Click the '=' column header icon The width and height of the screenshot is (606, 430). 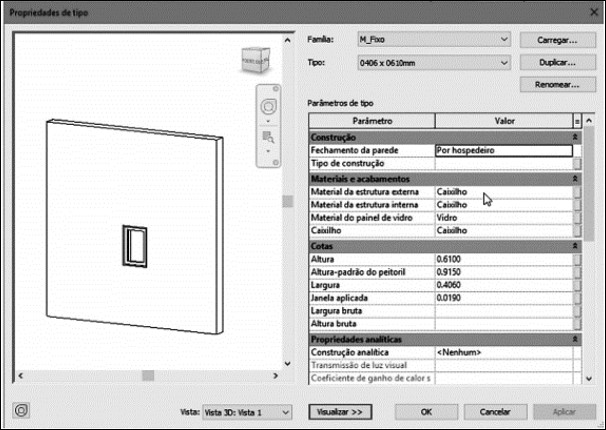pos(577,120)
